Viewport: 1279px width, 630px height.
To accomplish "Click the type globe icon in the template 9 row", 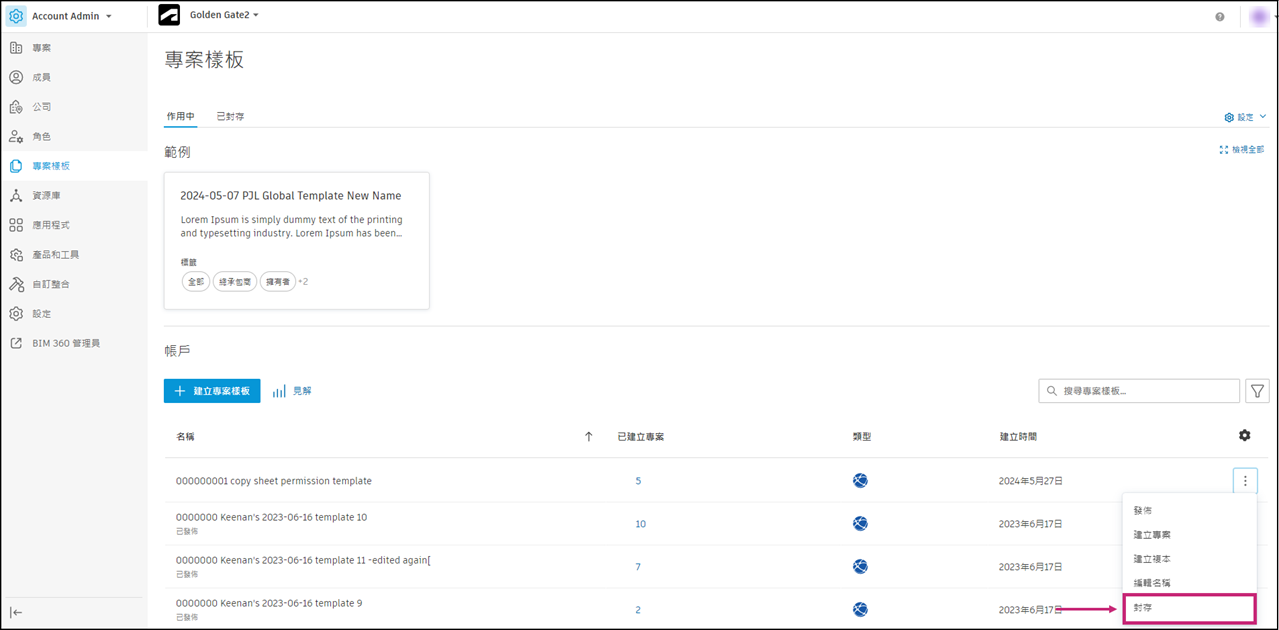I will tap(860, 610).
